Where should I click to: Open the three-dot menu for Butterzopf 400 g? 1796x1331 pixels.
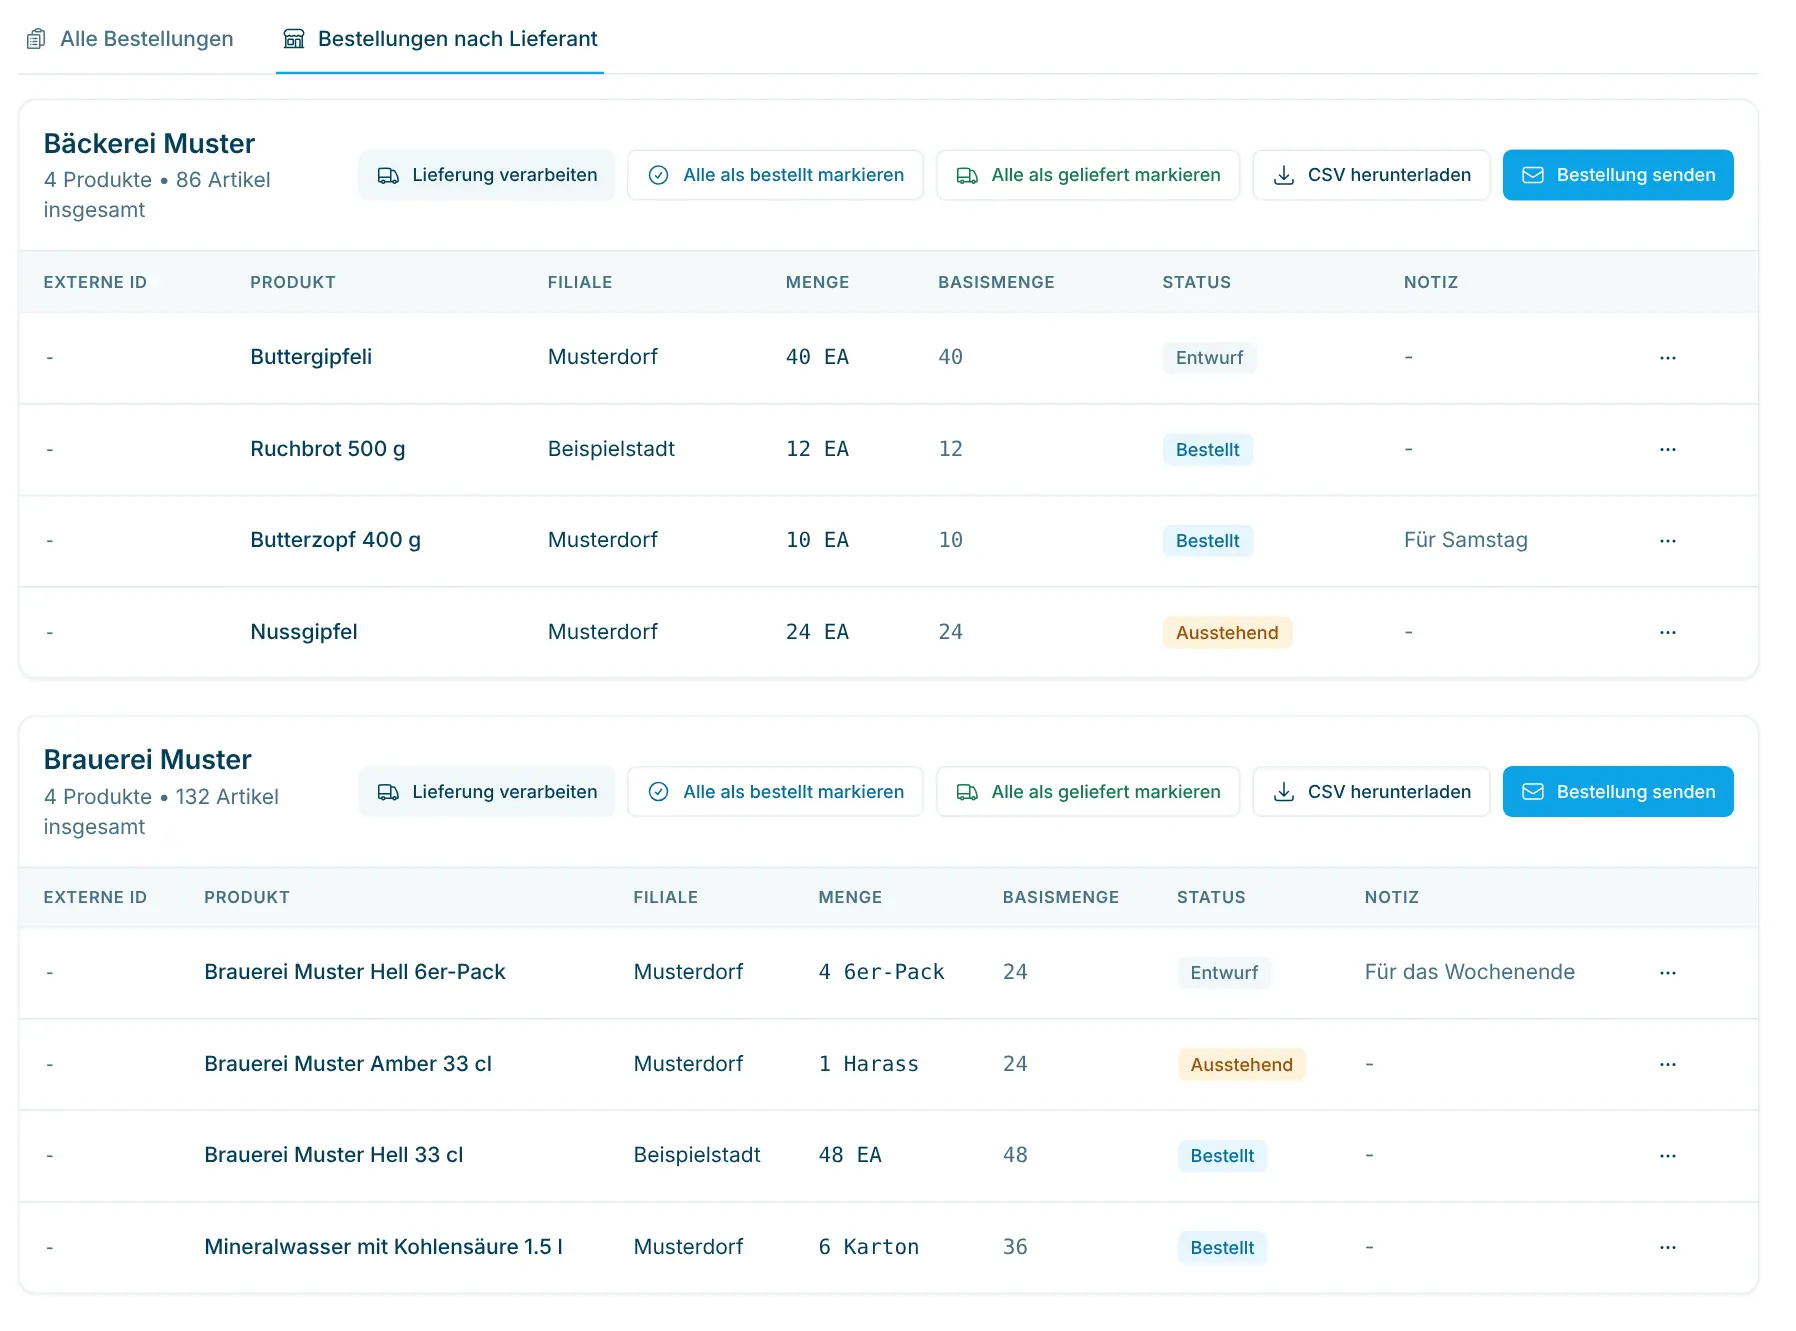click(1667, 541)
